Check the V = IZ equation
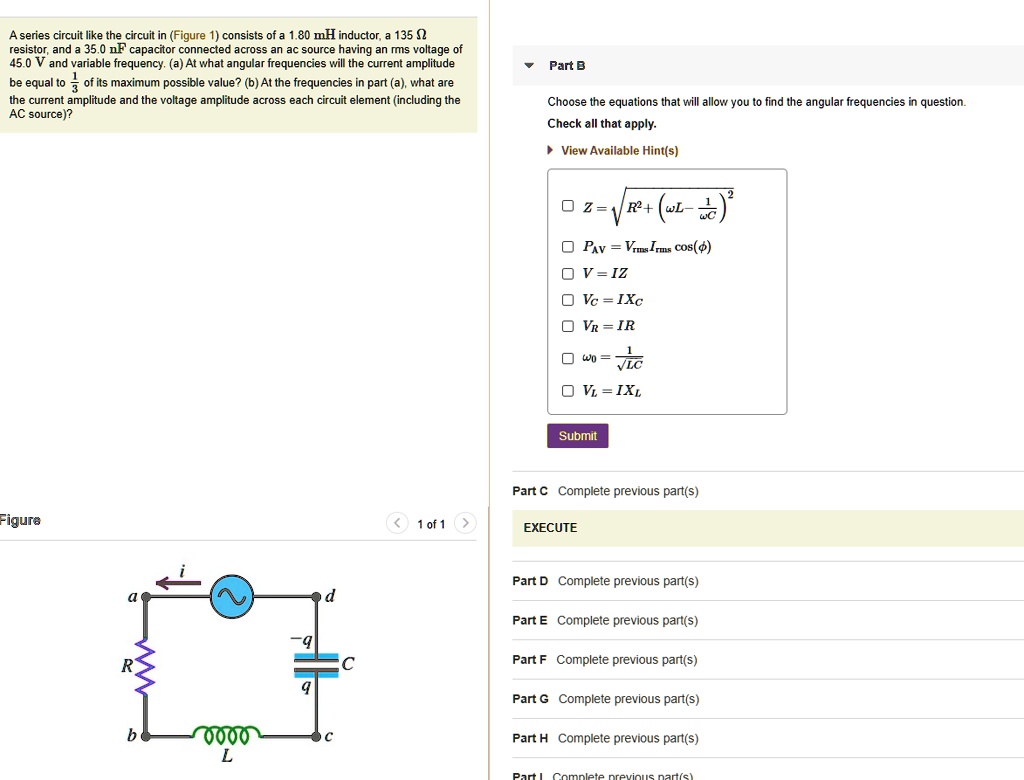 point(568,273)
